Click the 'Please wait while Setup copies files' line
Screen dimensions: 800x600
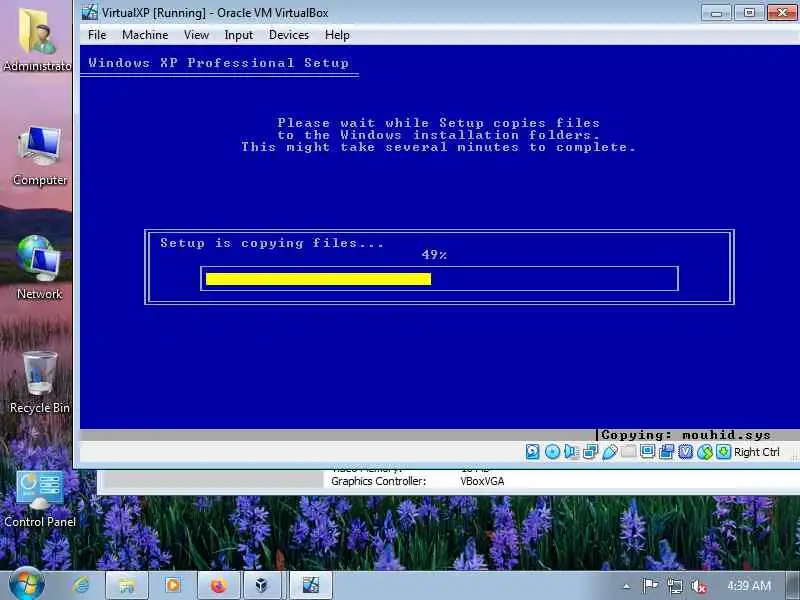pyautogui.click(x=438, y=122)
